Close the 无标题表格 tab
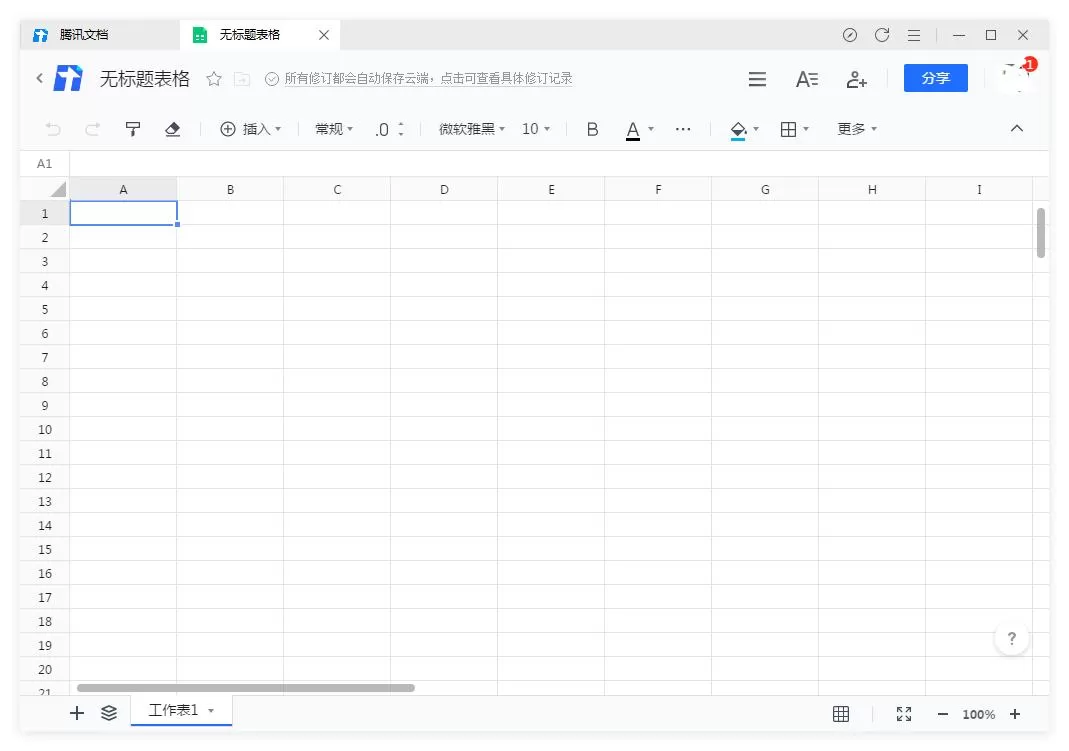This screenshot has height=751, width=1069. (x=324, y=35)
